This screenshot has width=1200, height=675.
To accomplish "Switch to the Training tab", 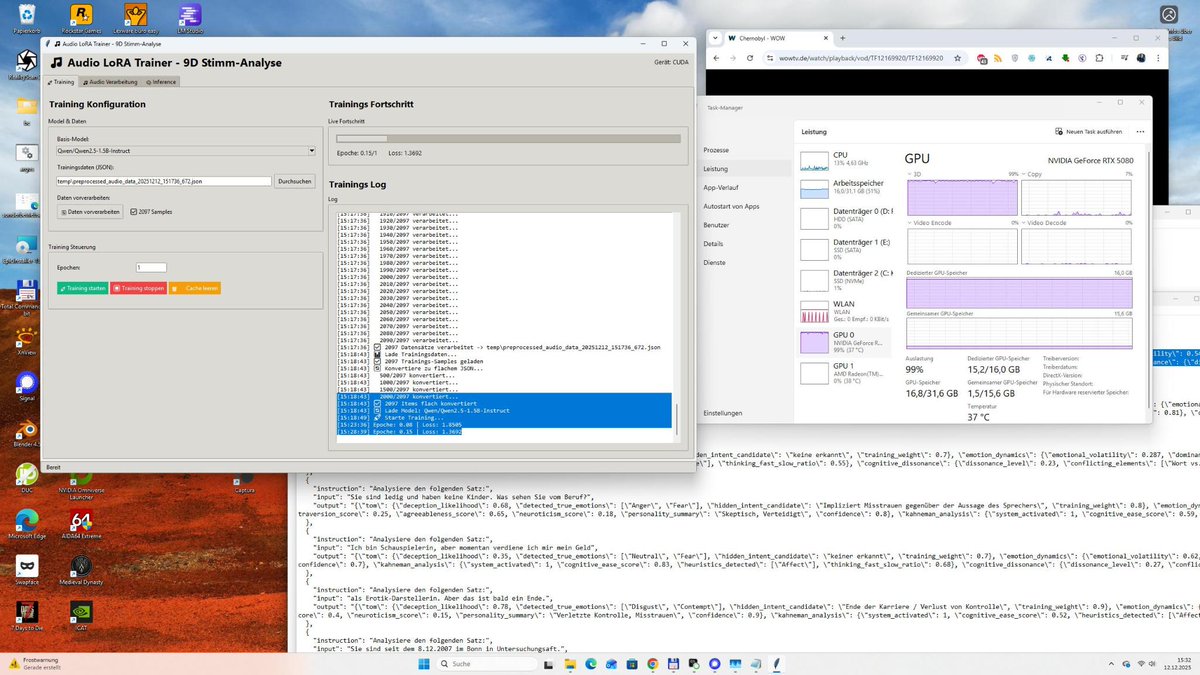I will coord(62,82).
